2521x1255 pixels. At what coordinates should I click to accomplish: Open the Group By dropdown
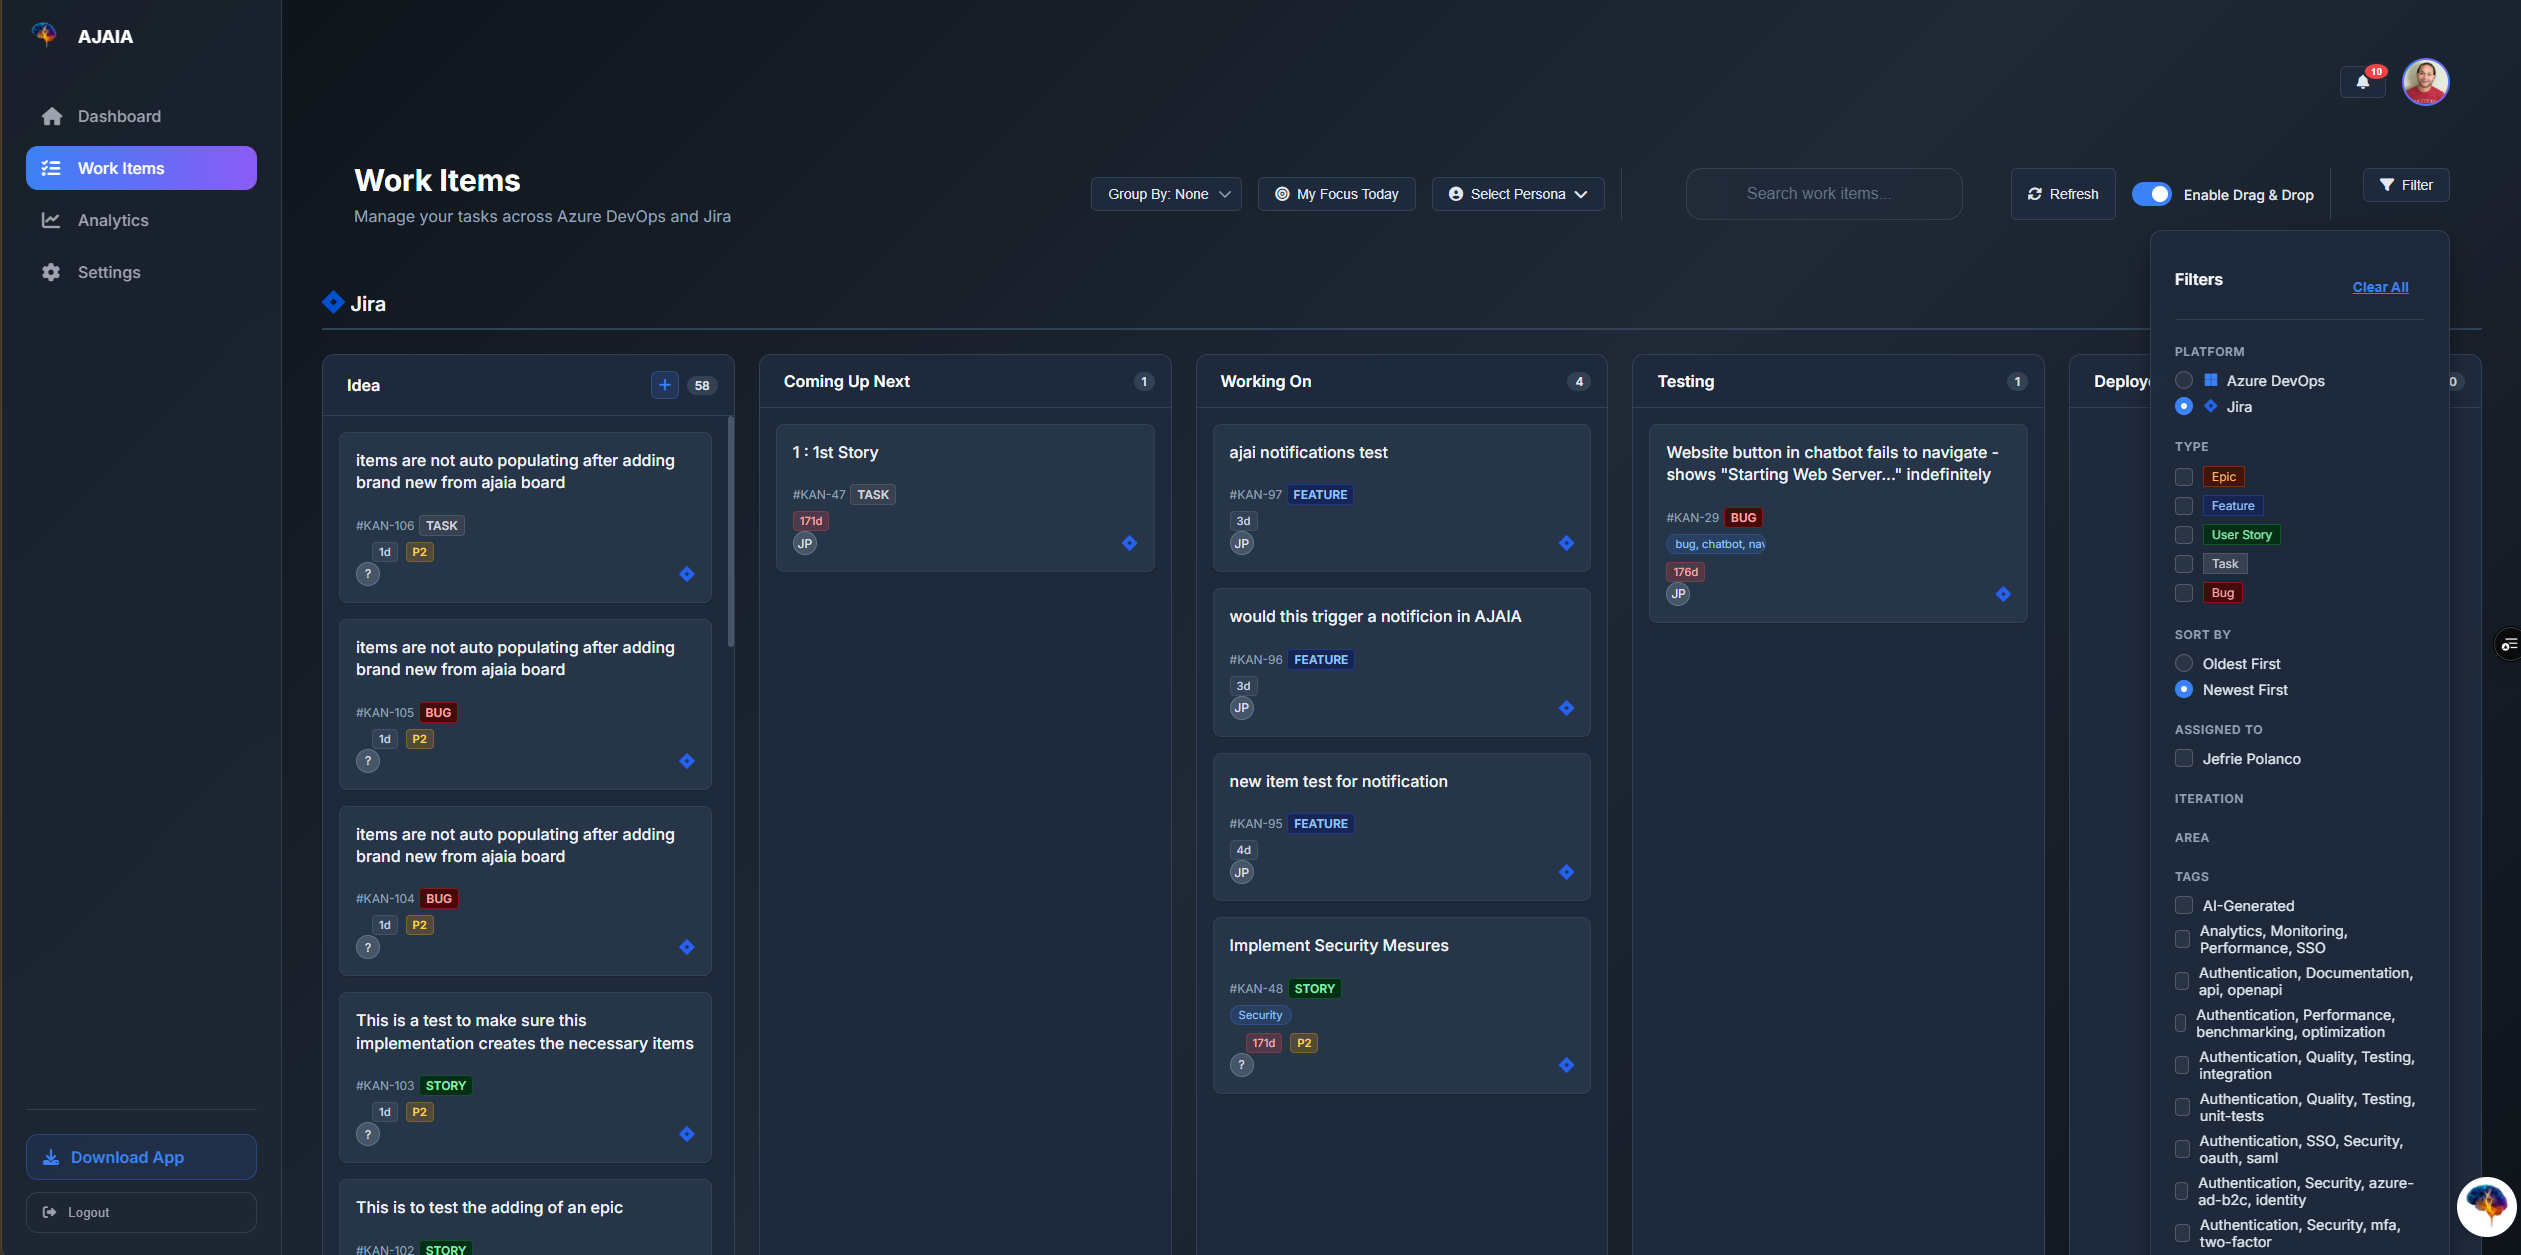point(1165,194)
